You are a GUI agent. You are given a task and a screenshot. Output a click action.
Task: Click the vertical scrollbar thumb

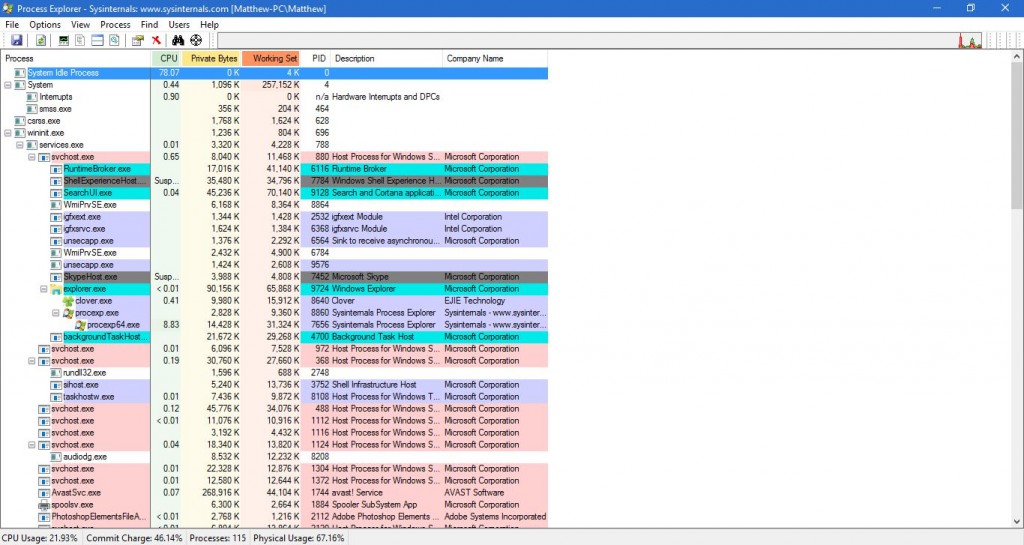[x=1017, y=136]
